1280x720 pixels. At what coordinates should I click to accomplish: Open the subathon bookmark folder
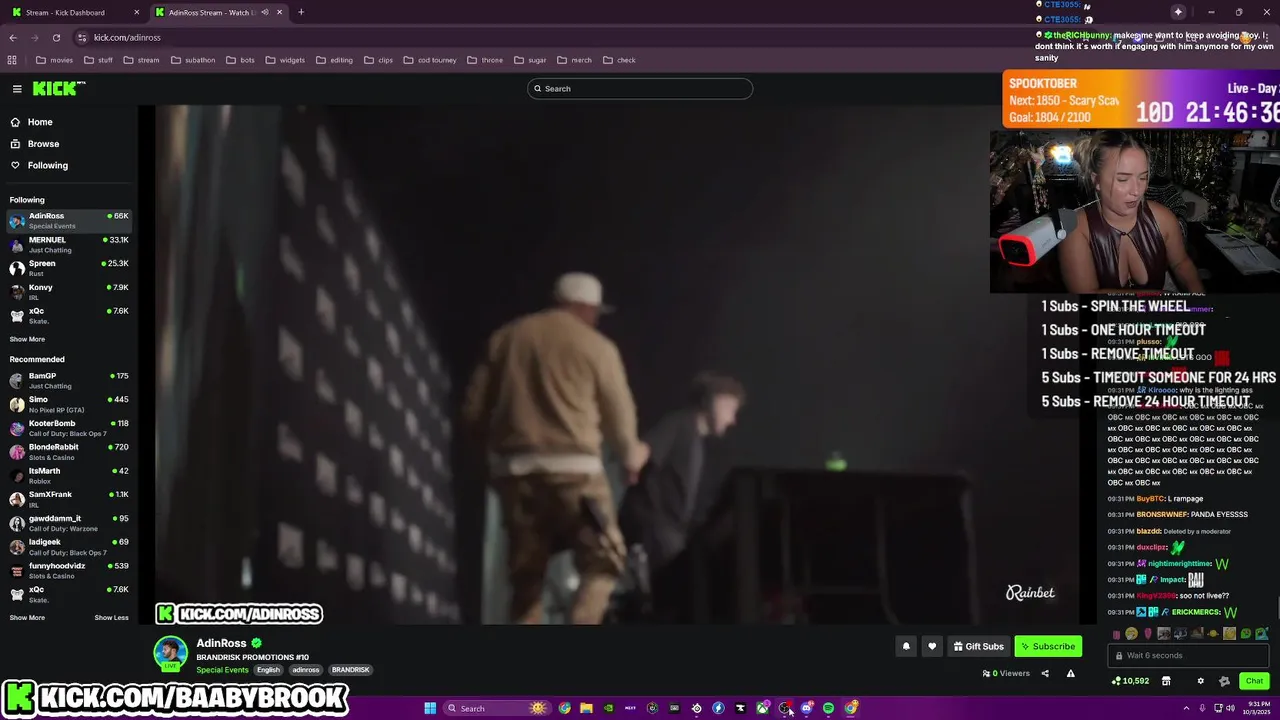[193, 60]
